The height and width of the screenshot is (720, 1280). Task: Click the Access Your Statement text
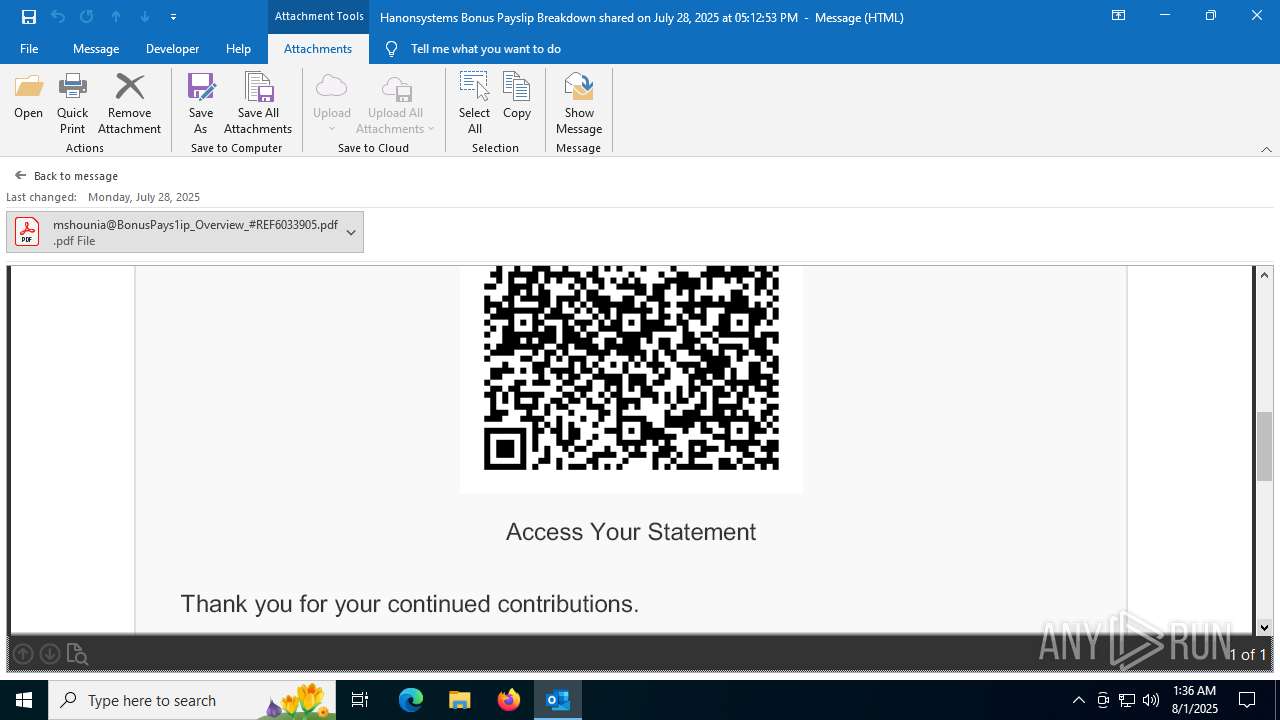coord(631,532)
